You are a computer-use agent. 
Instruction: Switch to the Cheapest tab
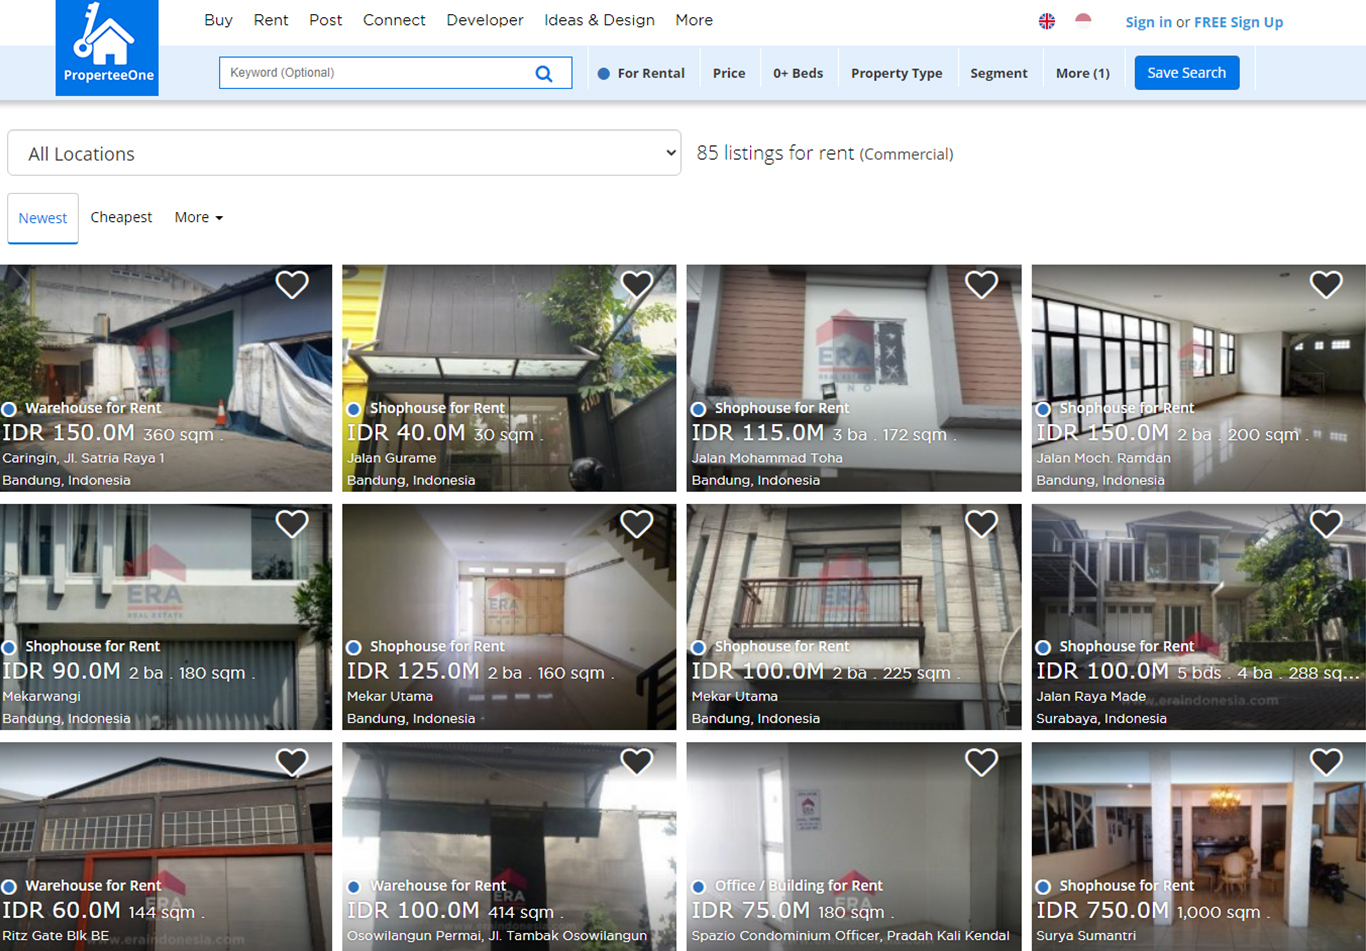coord(121,217)
